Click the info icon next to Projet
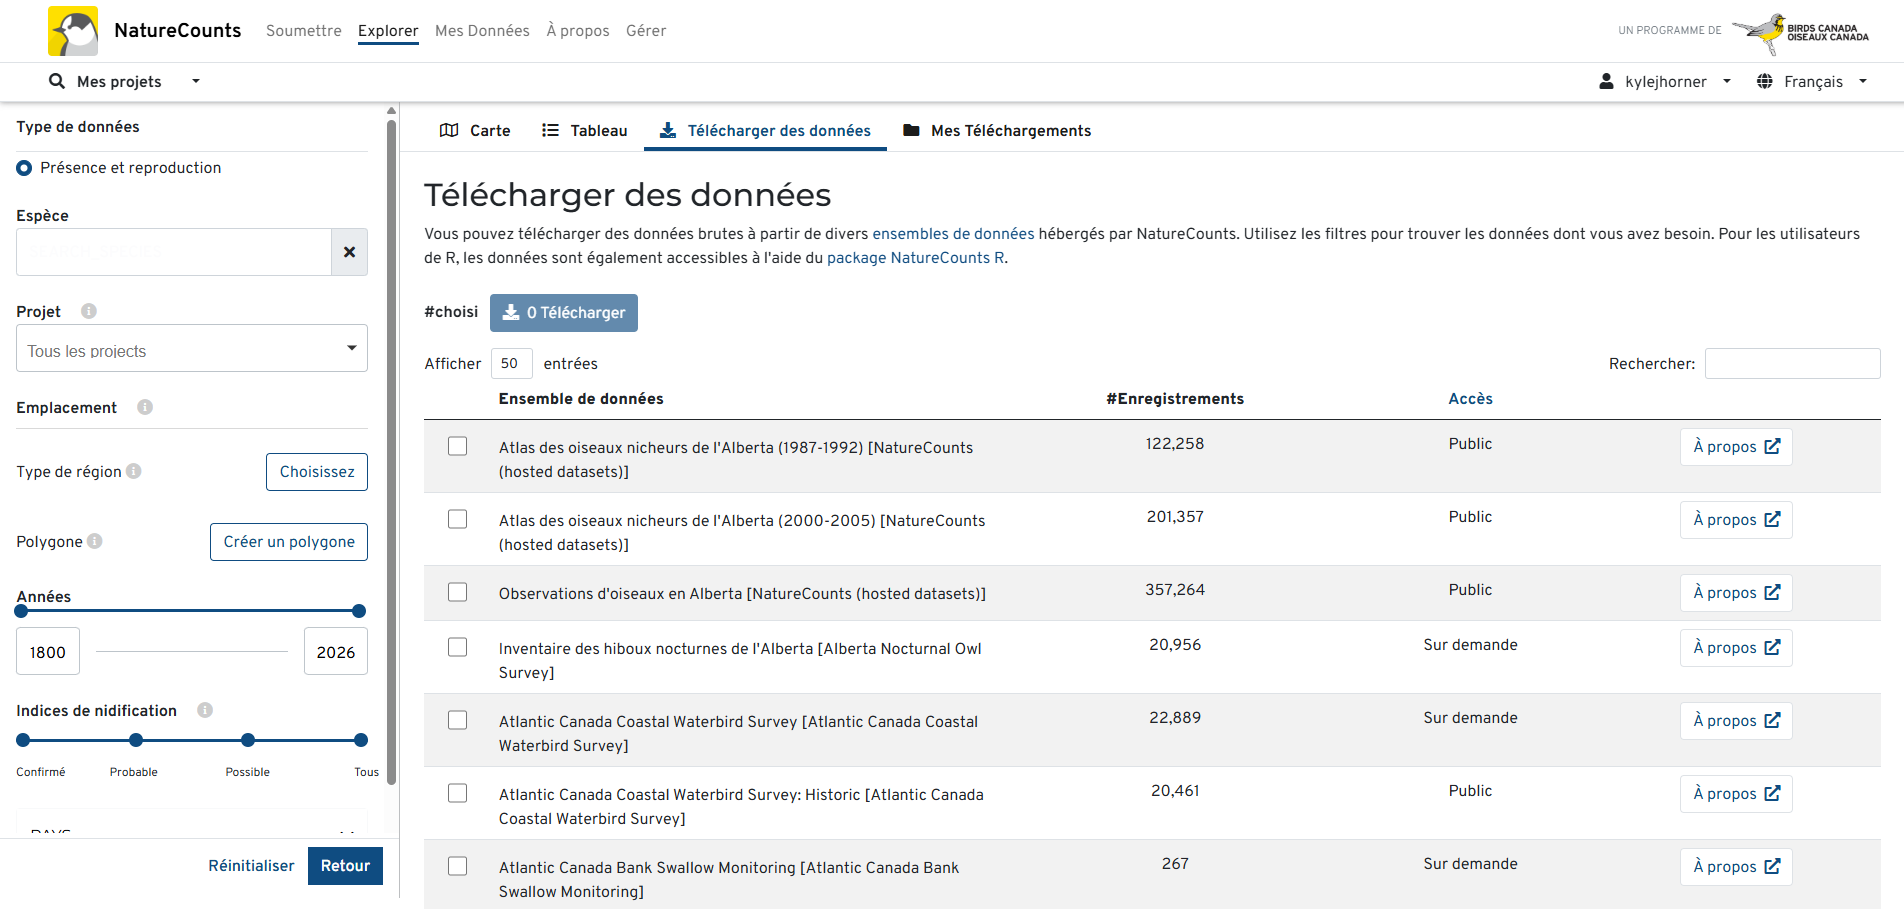Image resolution: width=1904 pixels, height=909 pixels. point(89,311)
